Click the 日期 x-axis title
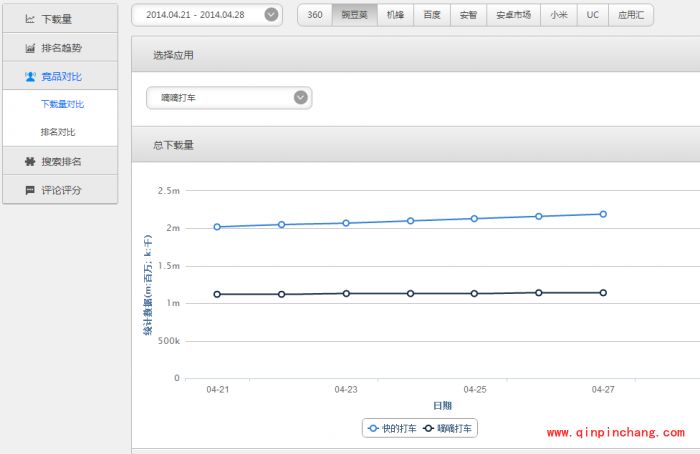 coord(442,405)
